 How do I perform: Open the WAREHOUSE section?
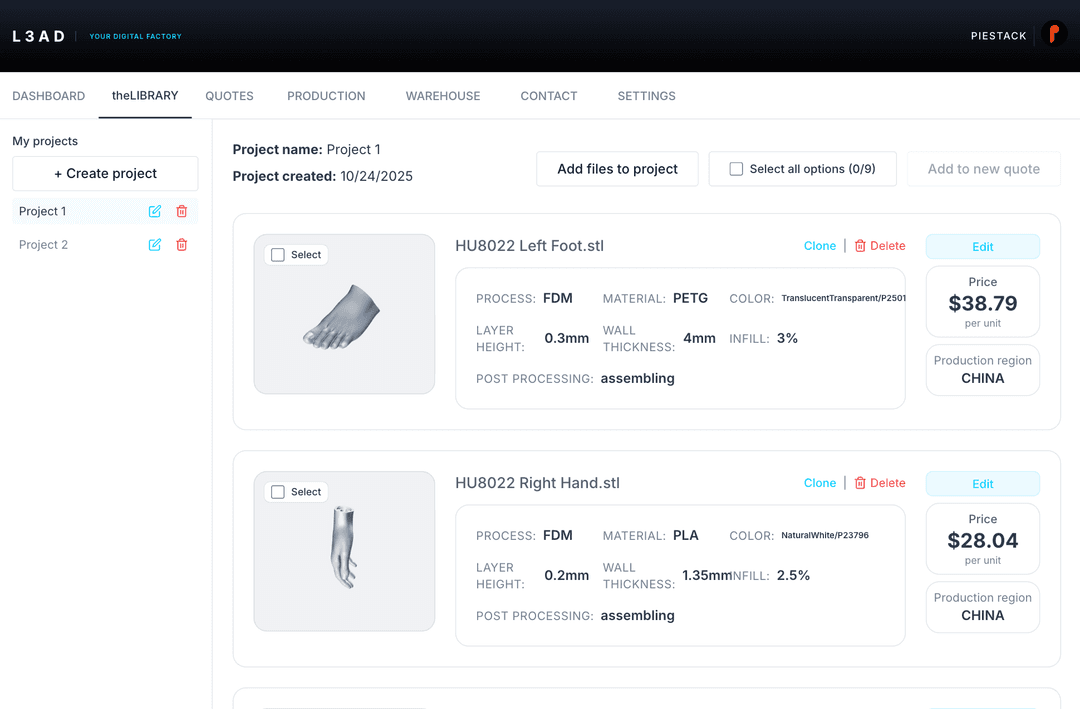pyautogui.click(x=442, y=95)
